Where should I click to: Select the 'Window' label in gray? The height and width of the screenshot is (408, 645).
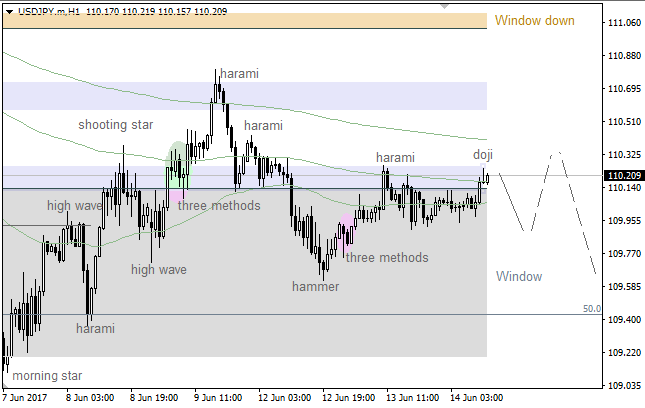pyautogui.click(x=518, y=276)
